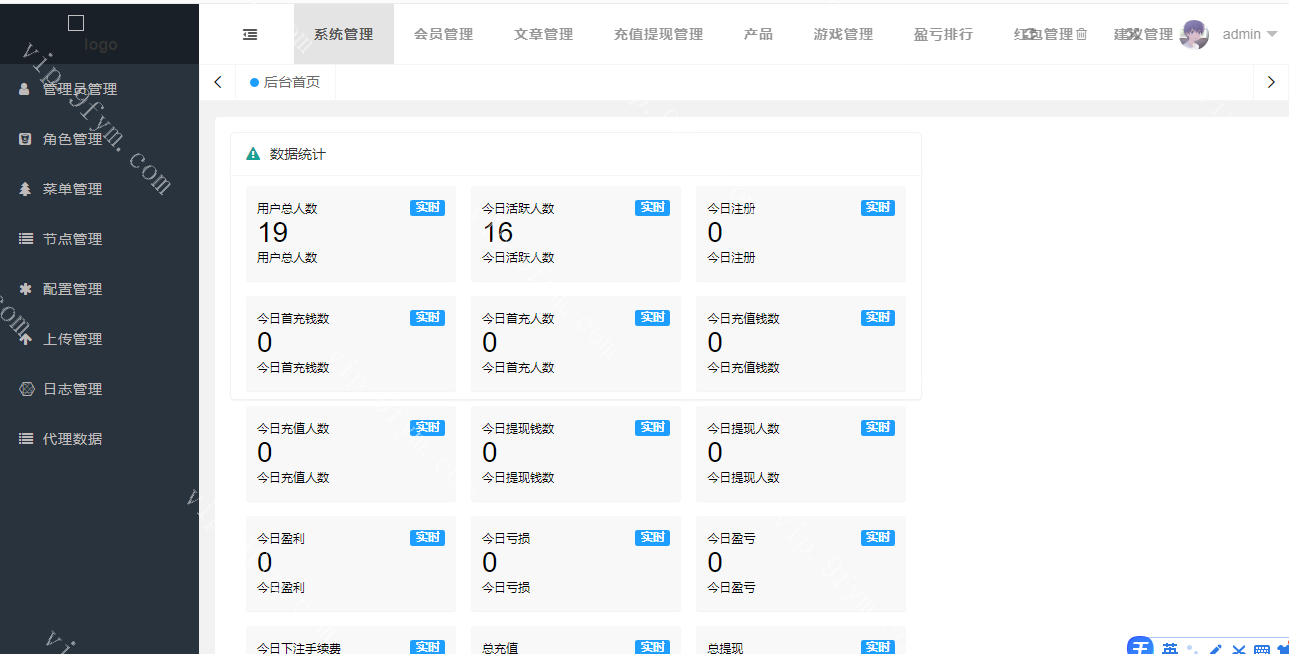Screen dimensions: 1289x654
Task: Click the log icon beside 日志管理
Action: 25,389
